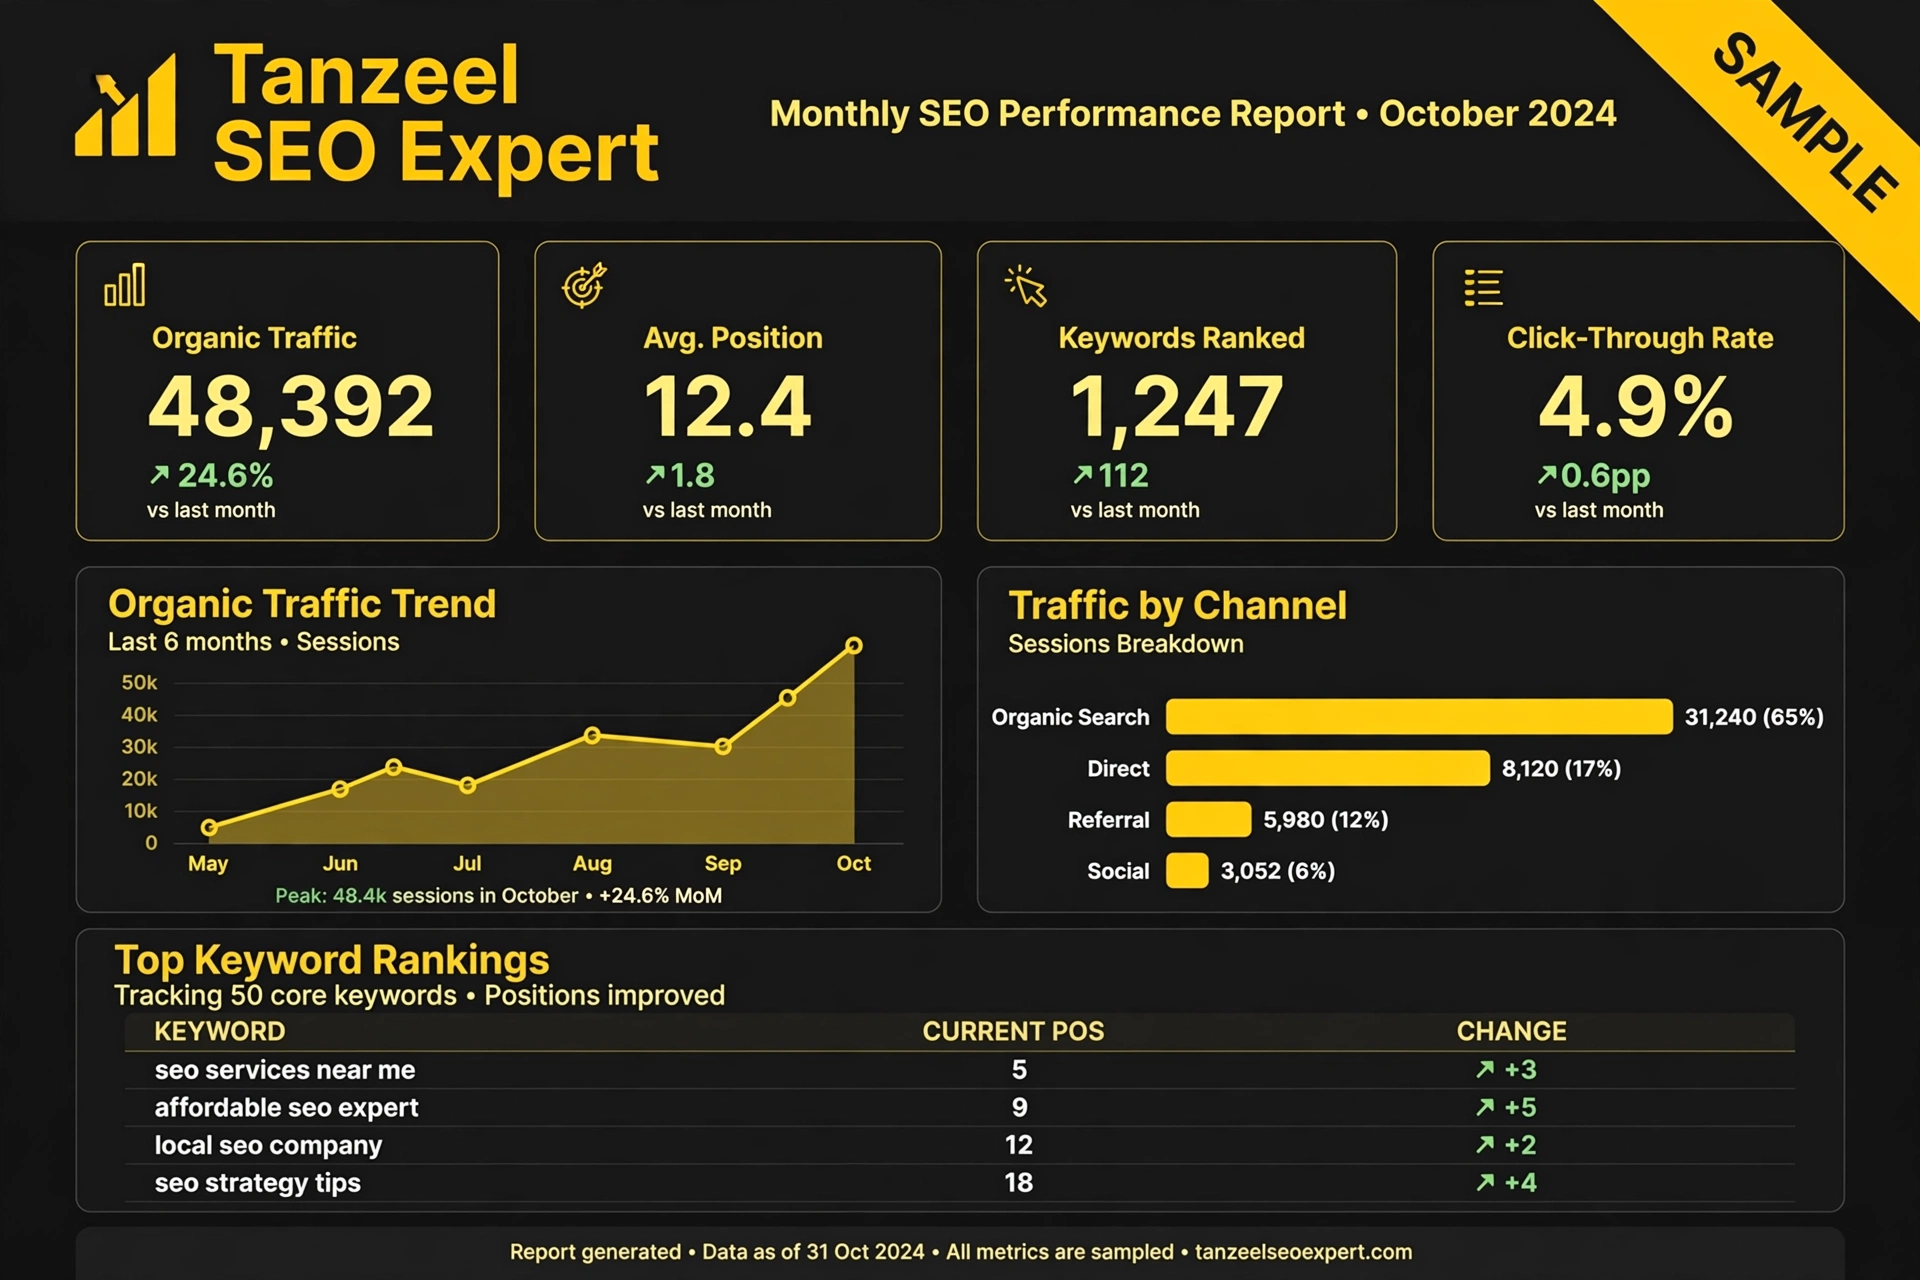Select the Oct peak data point on chart
This screenshot has width=1920, height=1280.
[x=854, y=646]
